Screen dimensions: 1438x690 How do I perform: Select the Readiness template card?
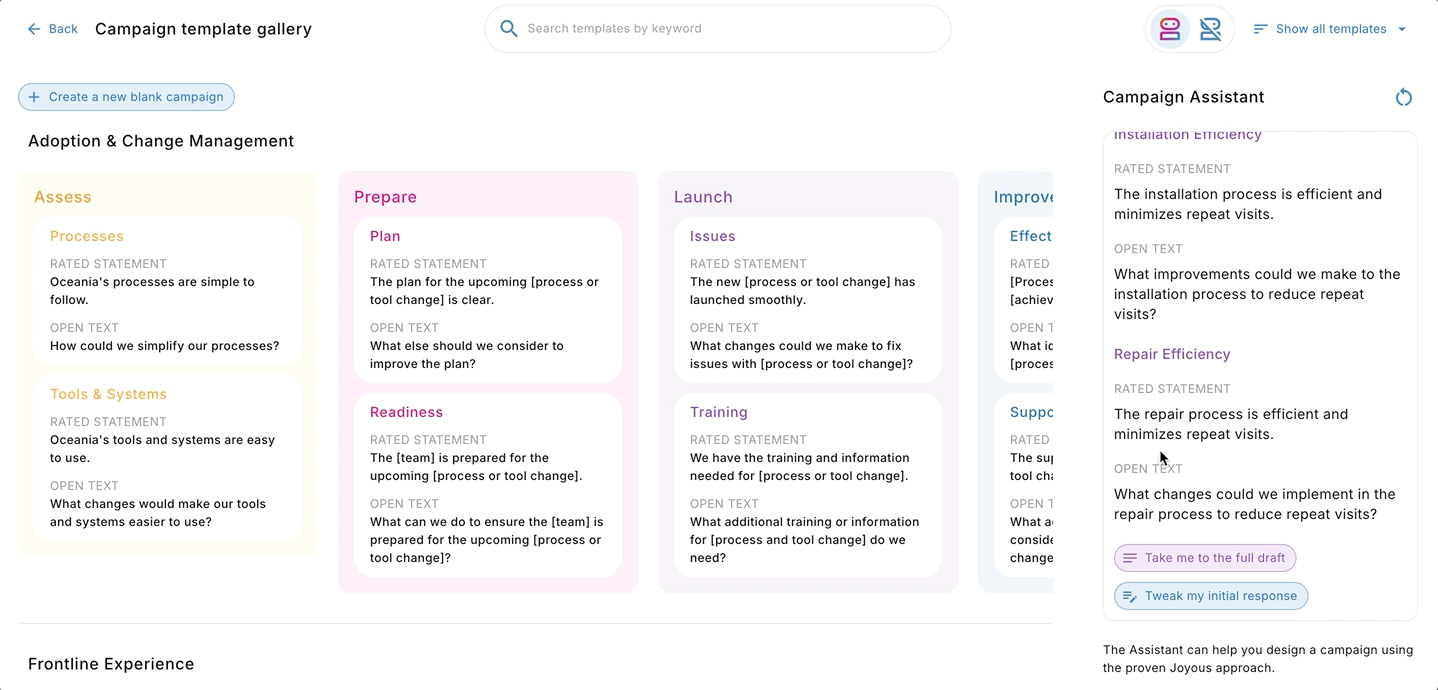(x=488, y=485)
